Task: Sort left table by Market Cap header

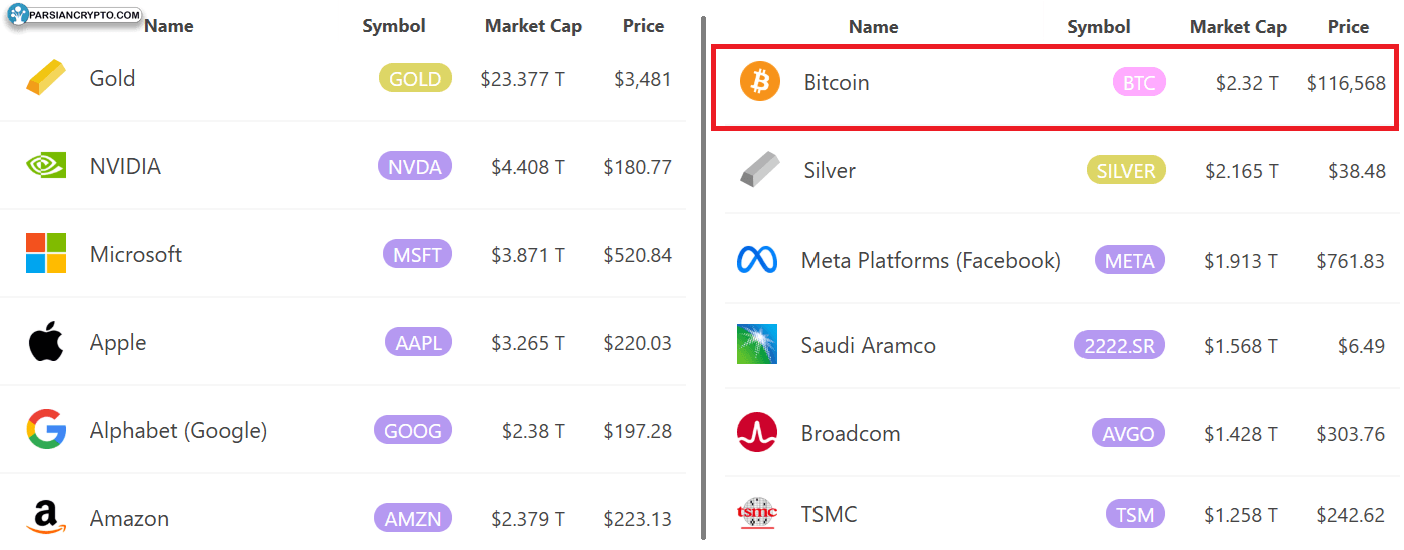Action: 533,26
